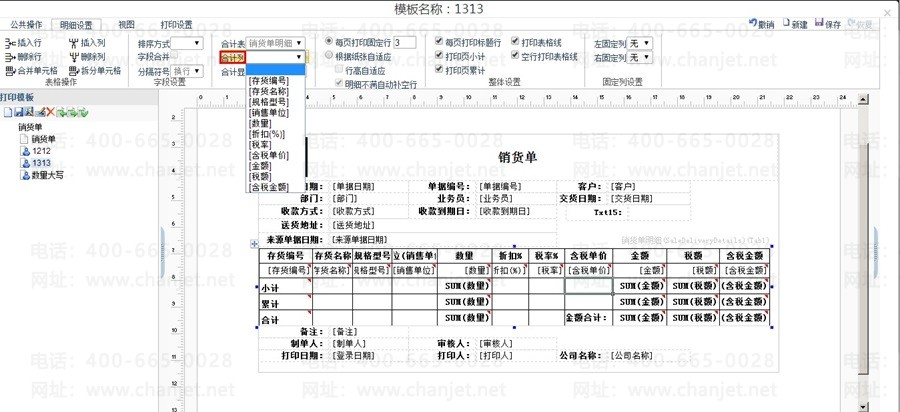
Task: Choose [数量] in dropdown list
Action: (259, 123)
